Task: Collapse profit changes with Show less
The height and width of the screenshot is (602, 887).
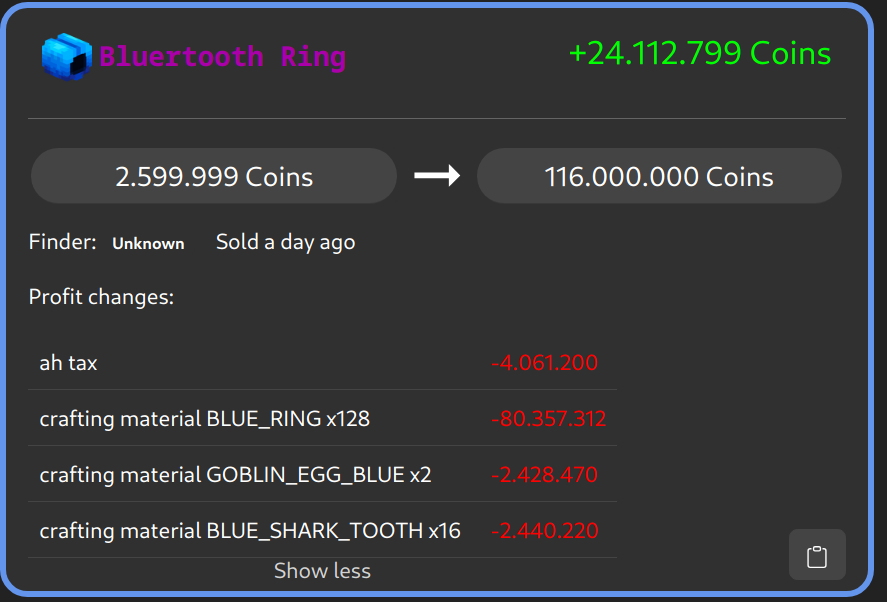Action: 322,571
